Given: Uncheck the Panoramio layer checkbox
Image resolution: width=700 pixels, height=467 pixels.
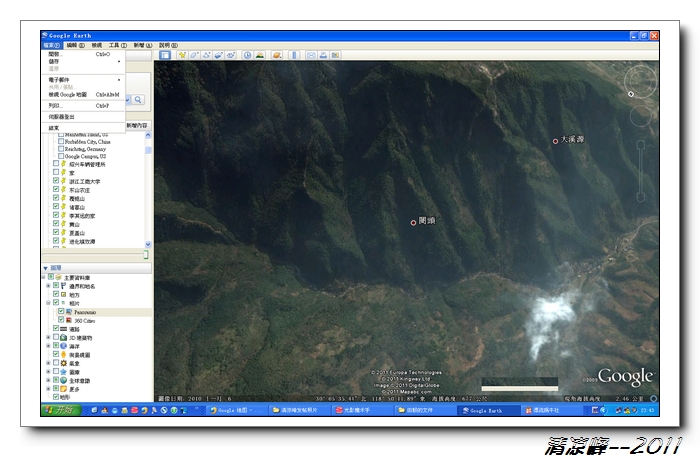Looking at the screenshot, I should [61, 312].
